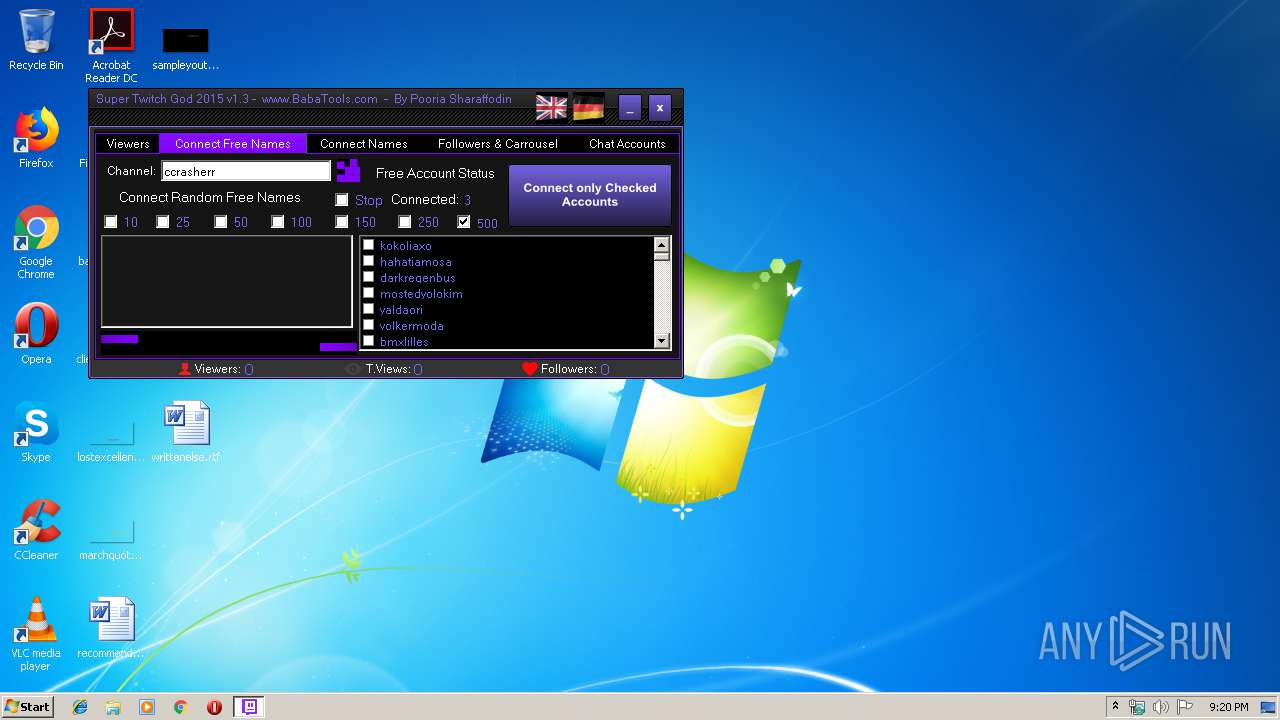
Task: Open the Followers & Carrousel tab
Action: click(498, 144)
